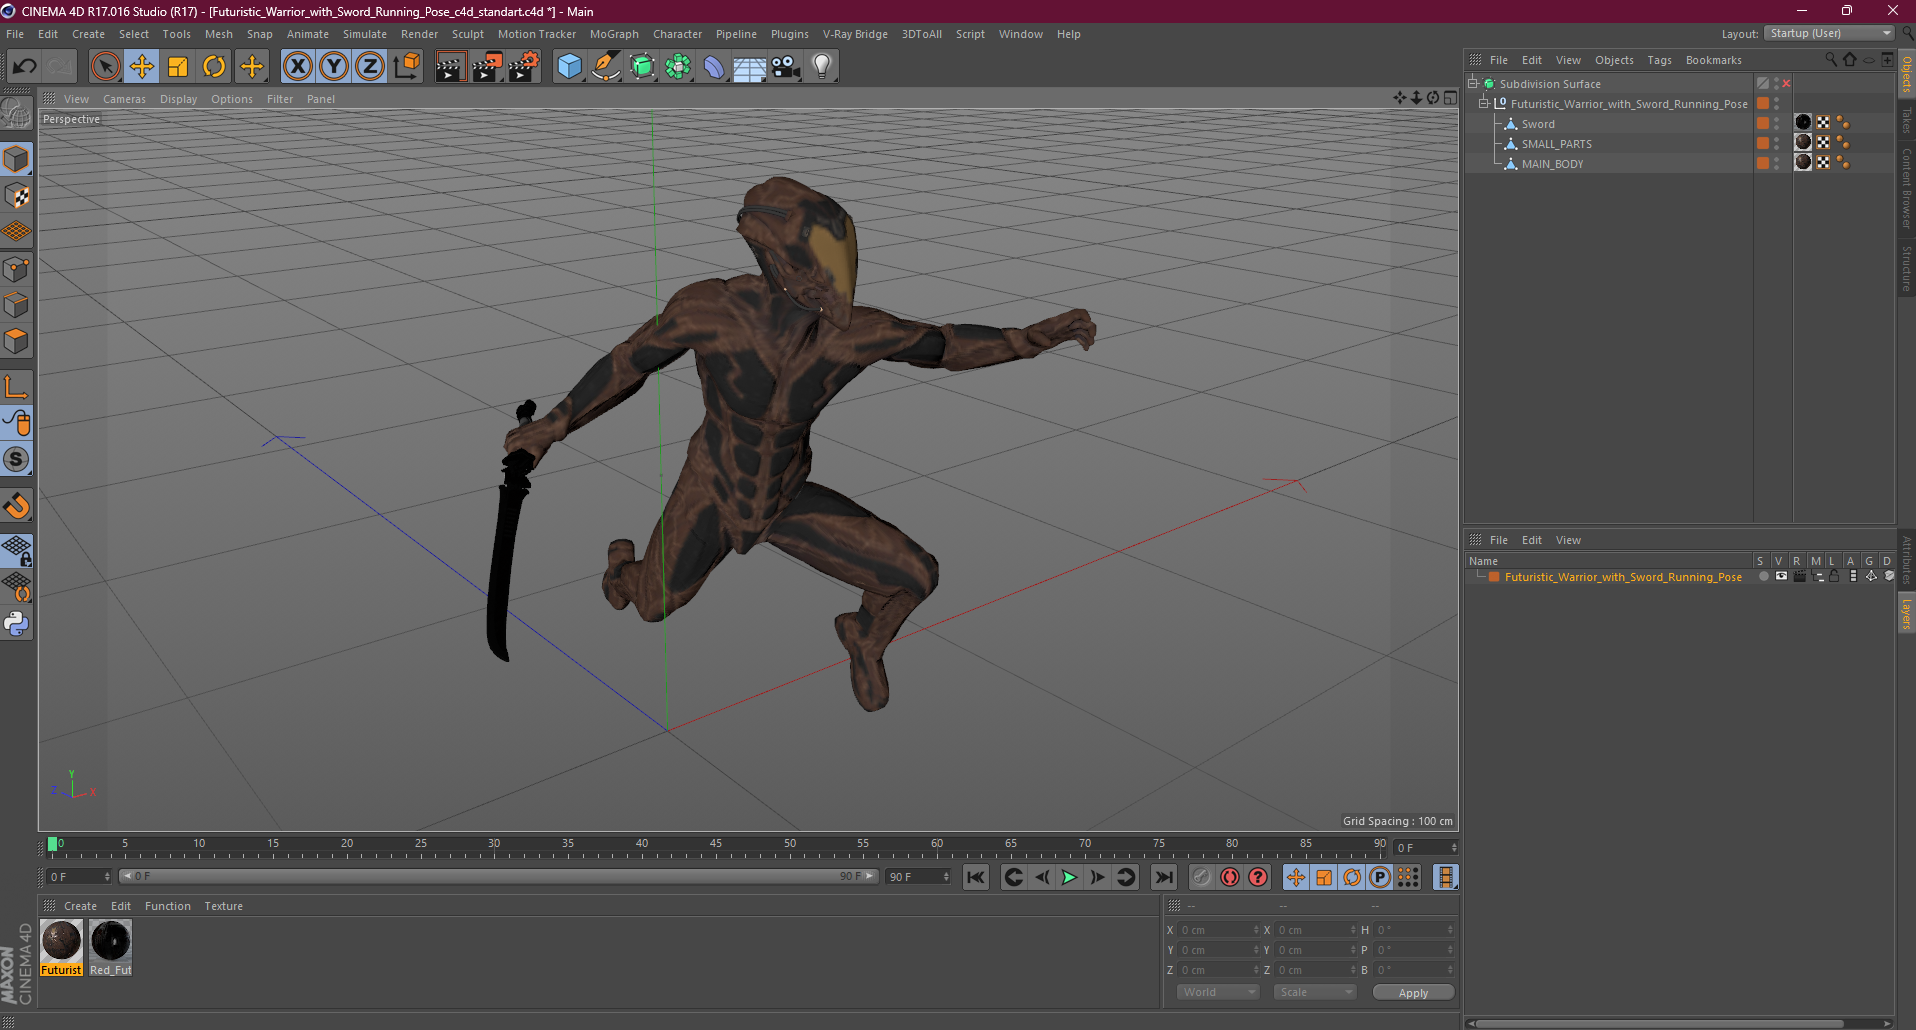The height and width of the screenshot is (1030, 1916).
Task: Click Sword material tag sphere
Action: pos(1803,123)
